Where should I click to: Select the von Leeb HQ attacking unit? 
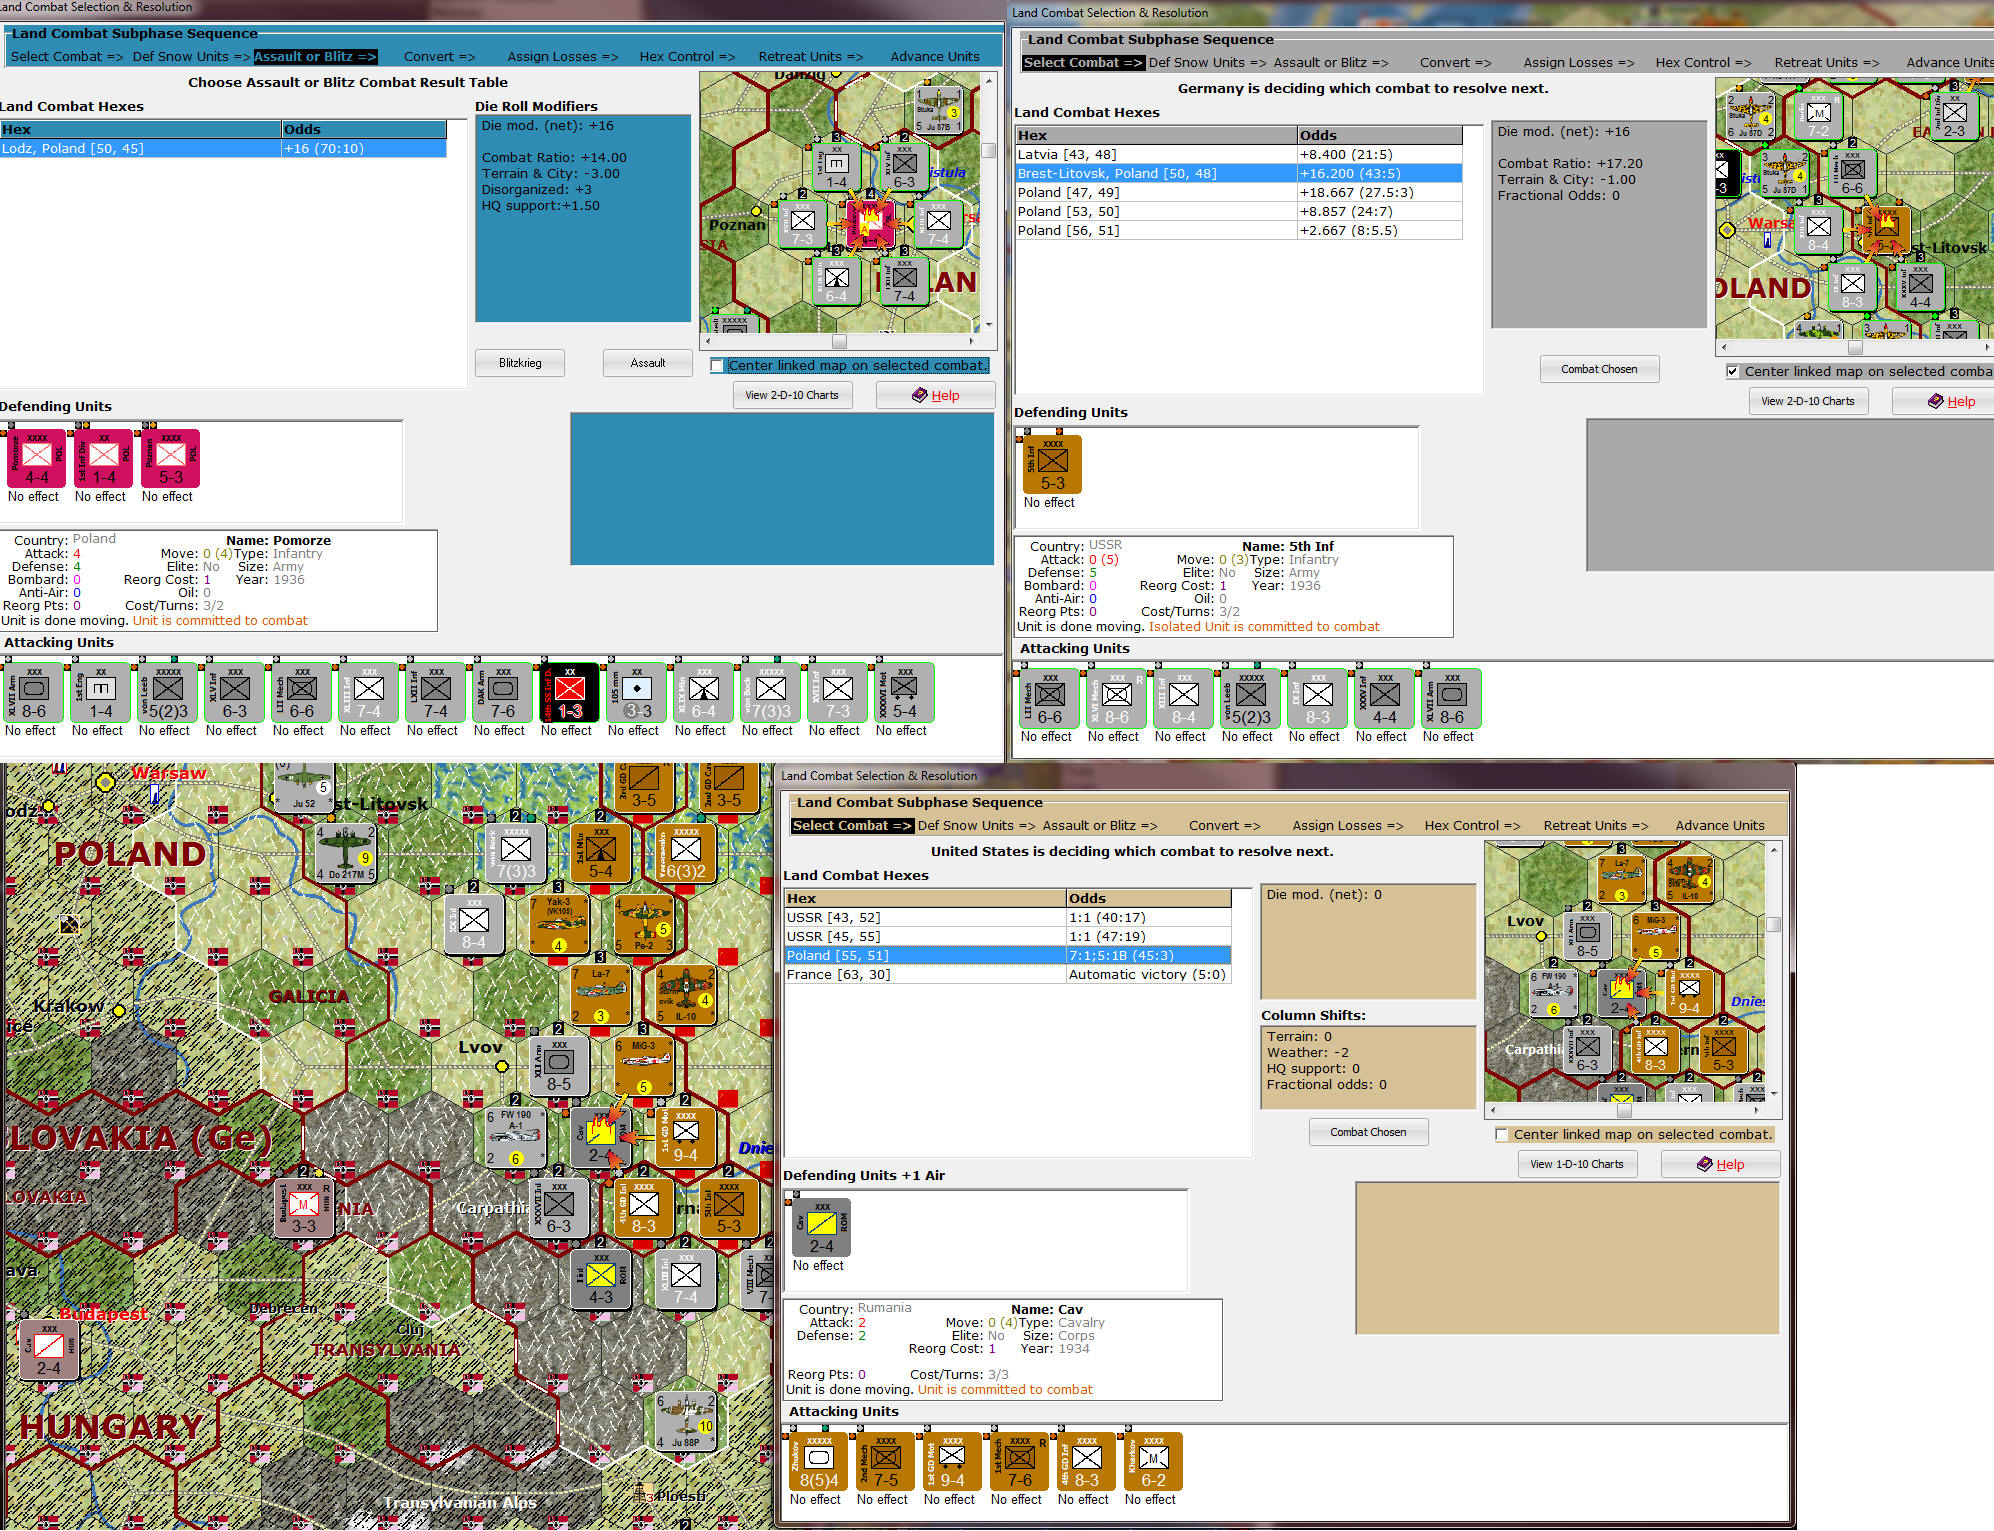click(166, 692)
